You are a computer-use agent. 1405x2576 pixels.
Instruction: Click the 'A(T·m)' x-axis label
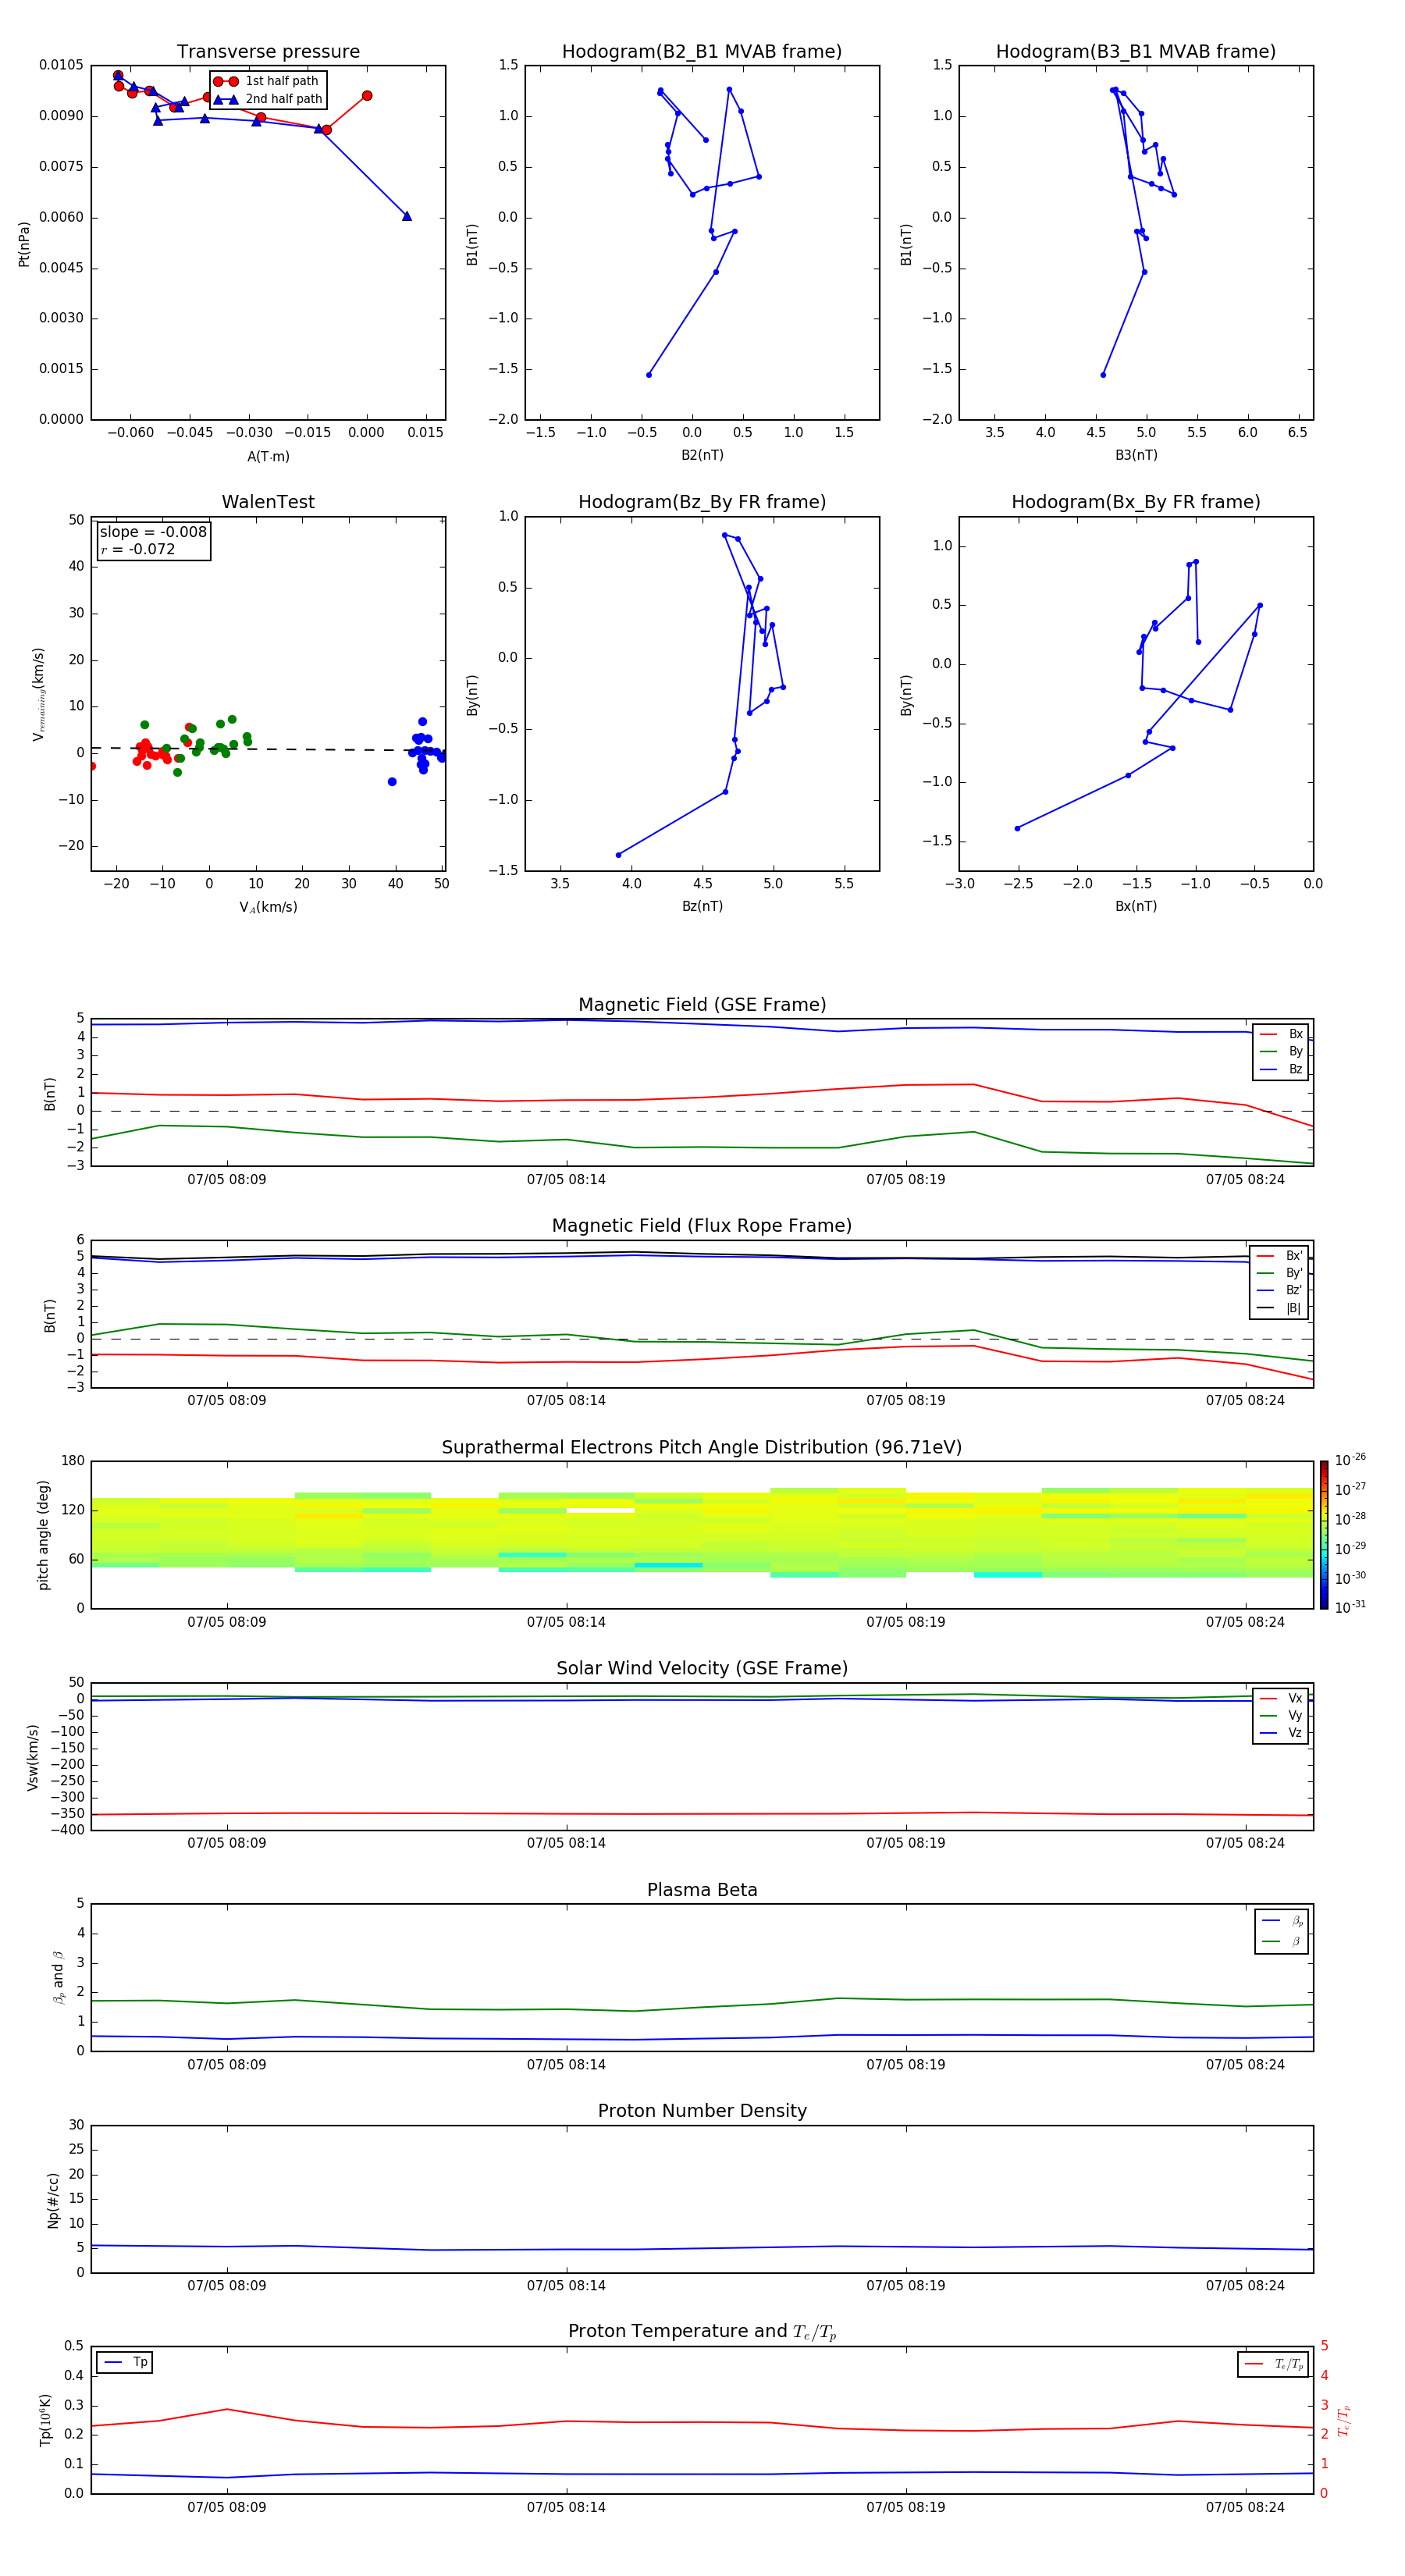(x=268, y=457)
